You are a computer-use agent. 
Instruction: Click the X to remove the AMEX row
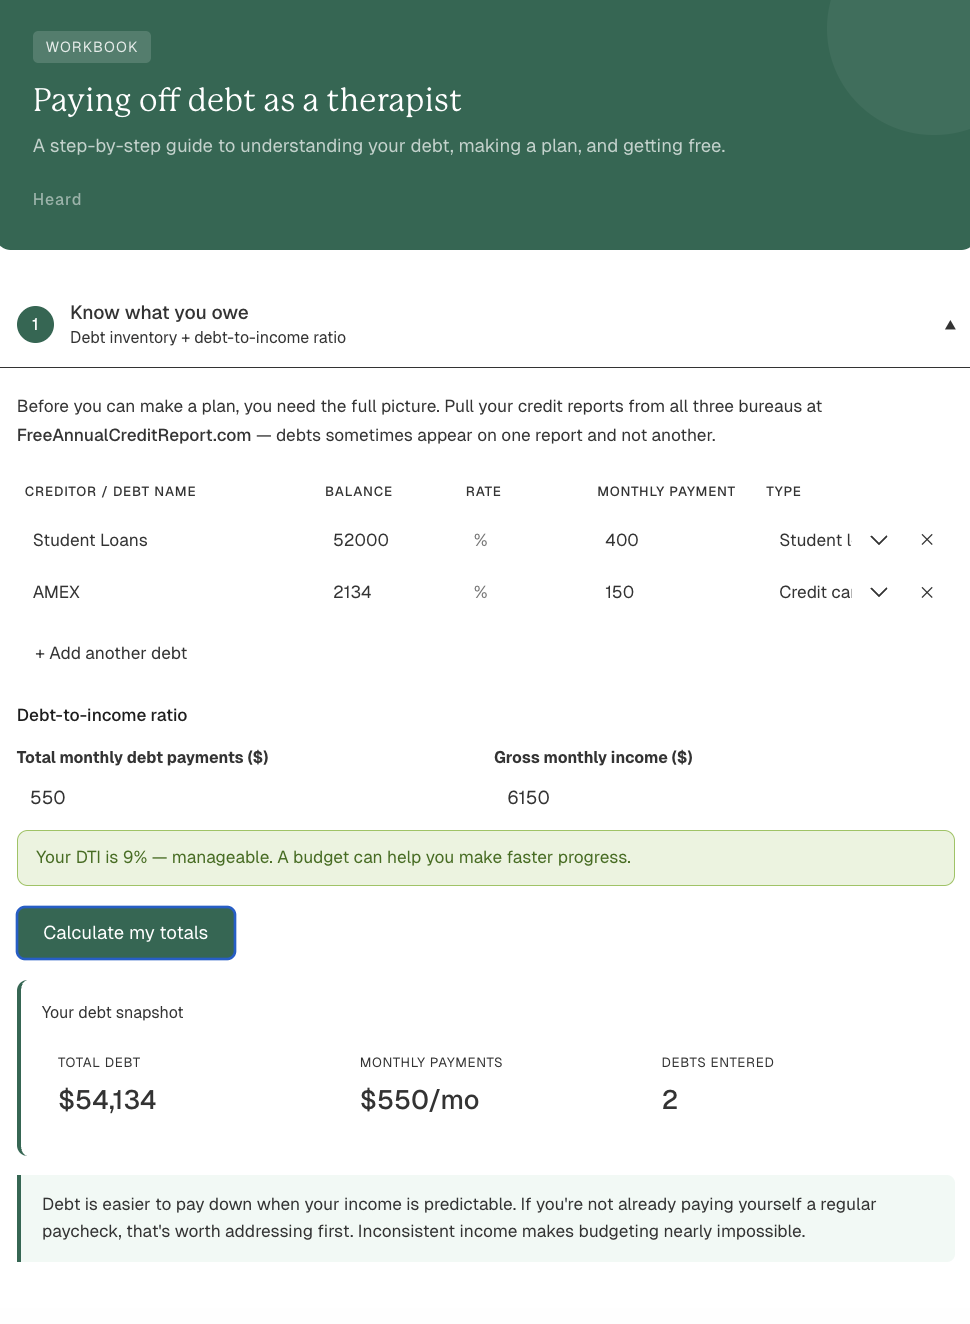(926, 591)
